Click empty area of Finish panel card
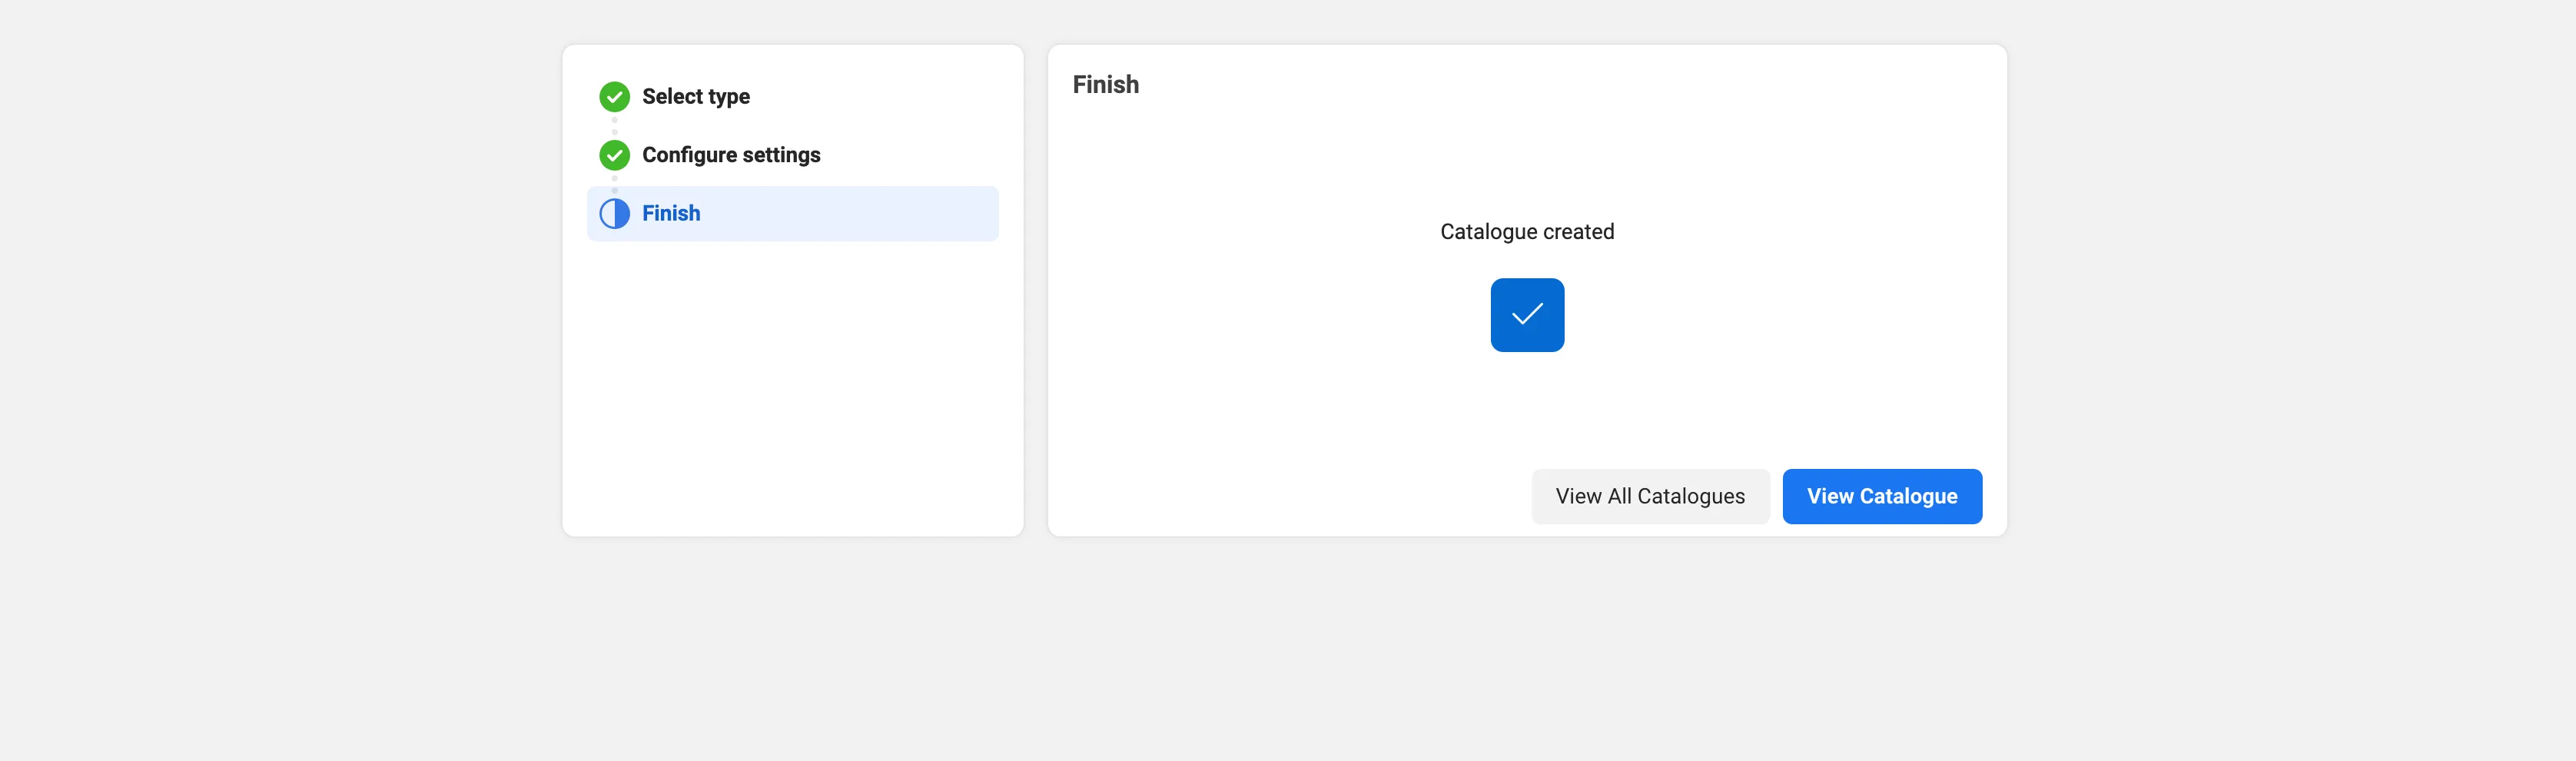The image size is (2576, 761). (1250, 400)
